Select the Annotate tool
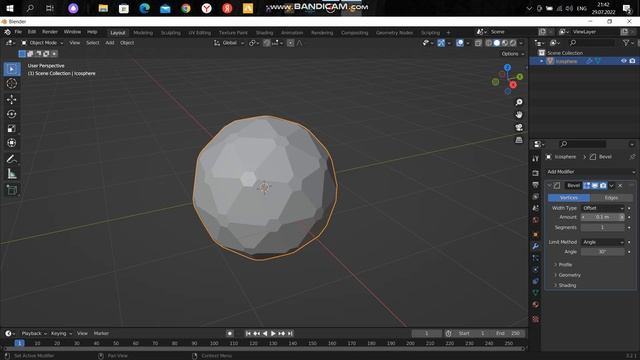This screenshot has width=640, height=360. click(x=12, y=159)
